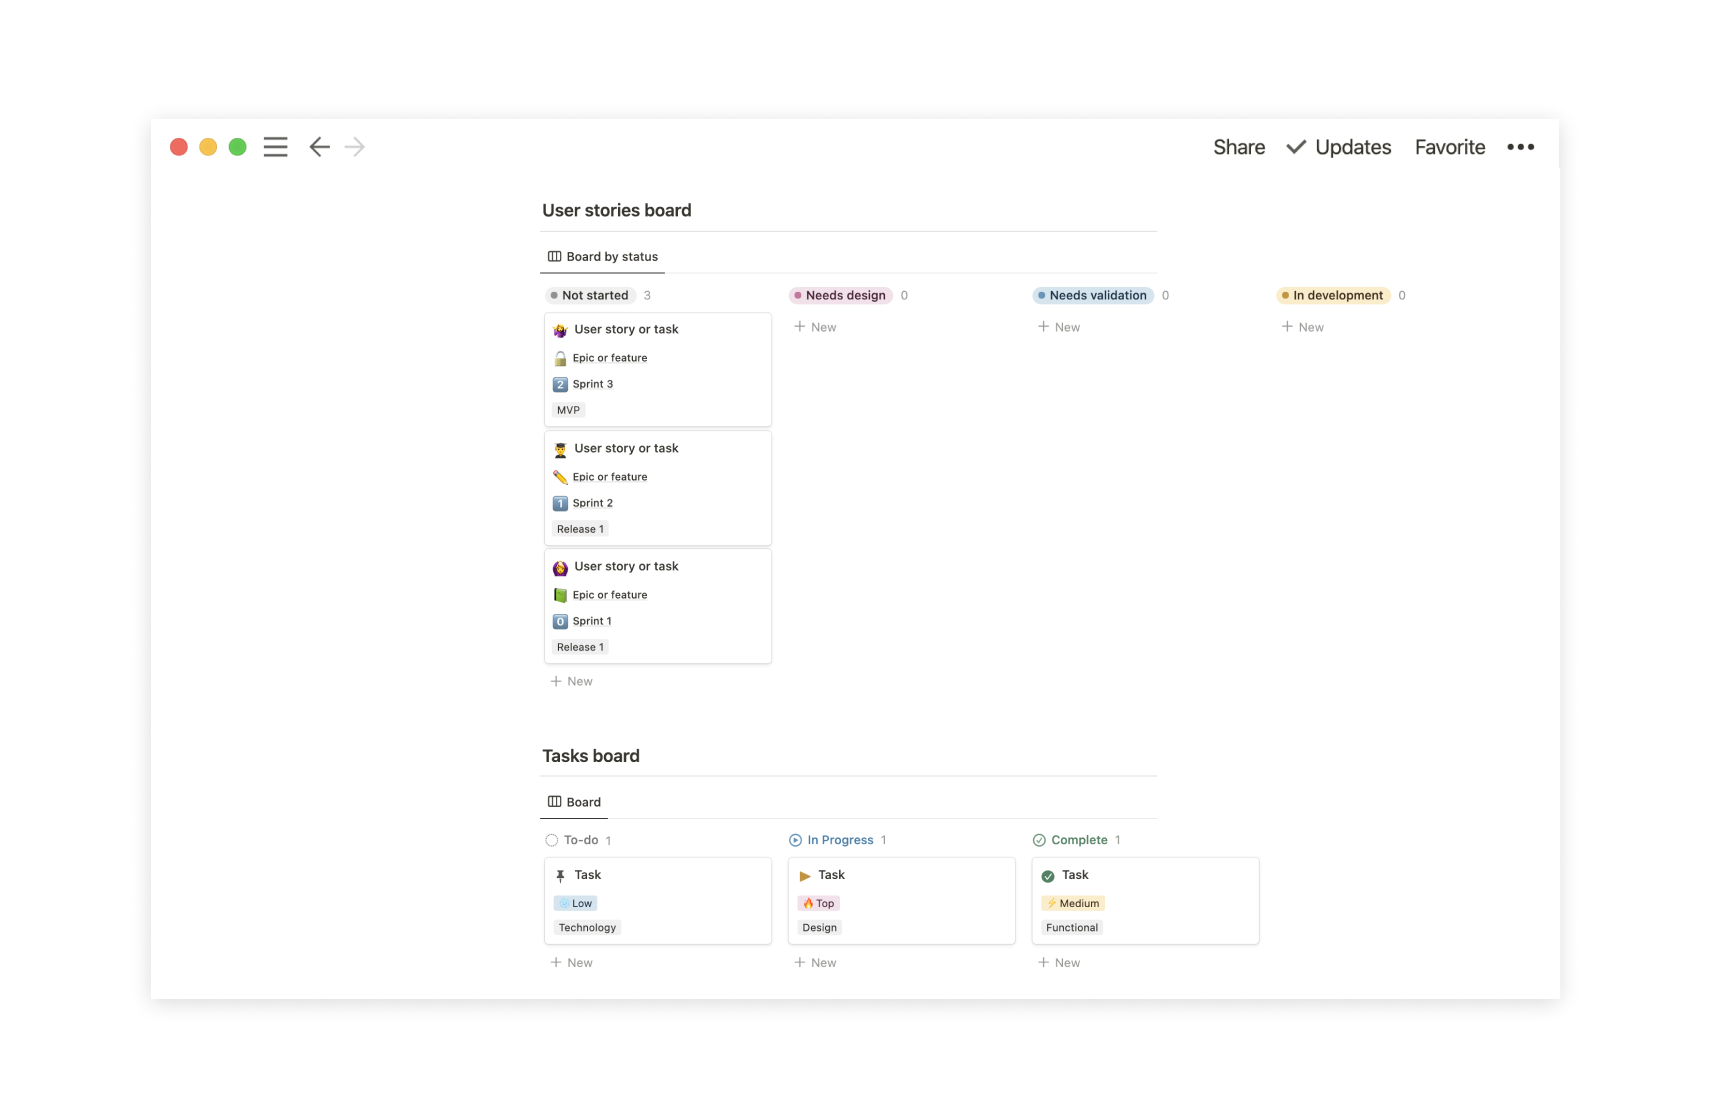
Task: Add New card under Needs validation
Action: (1059, 327)
